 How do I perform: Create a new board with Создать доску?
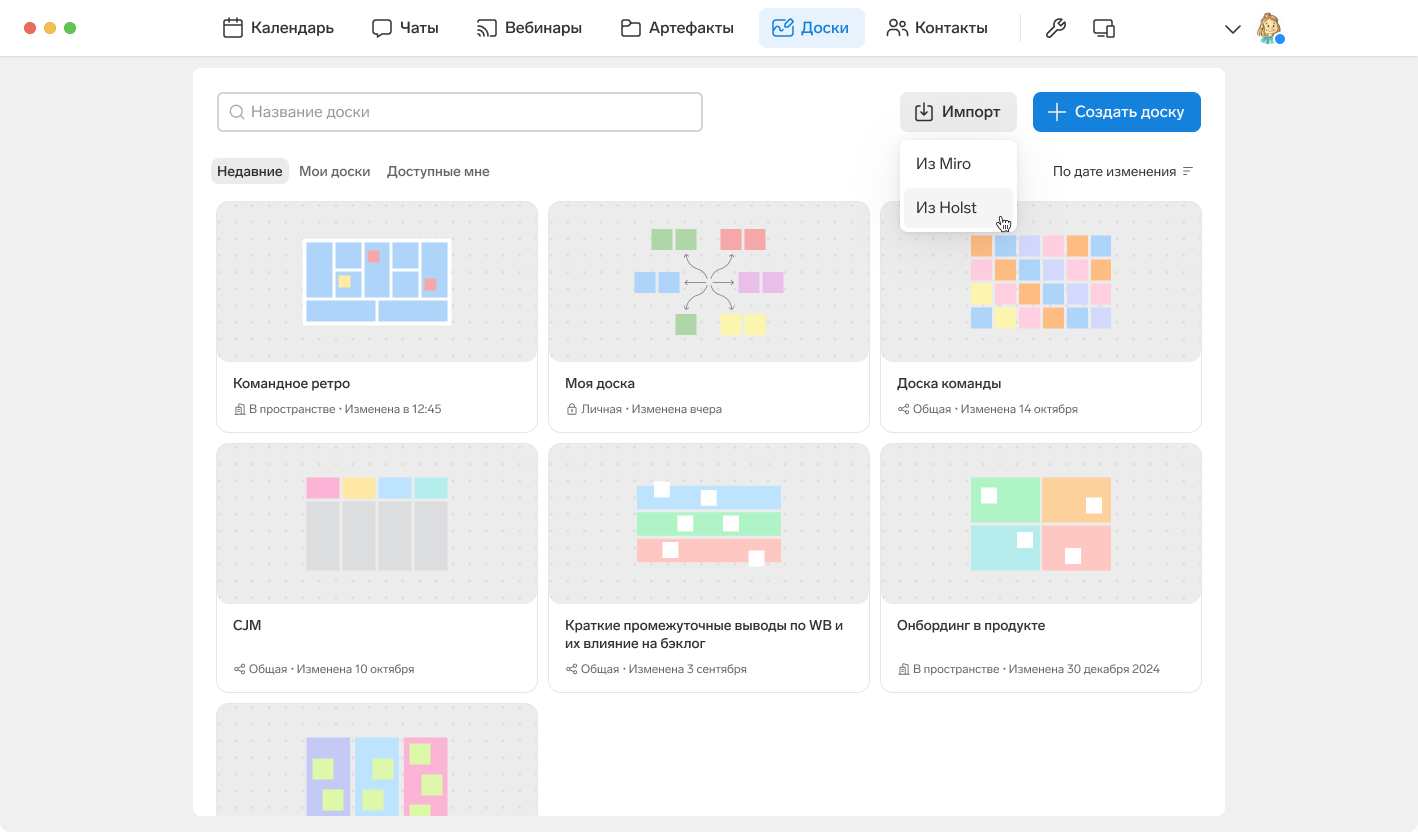point(1117,112)
